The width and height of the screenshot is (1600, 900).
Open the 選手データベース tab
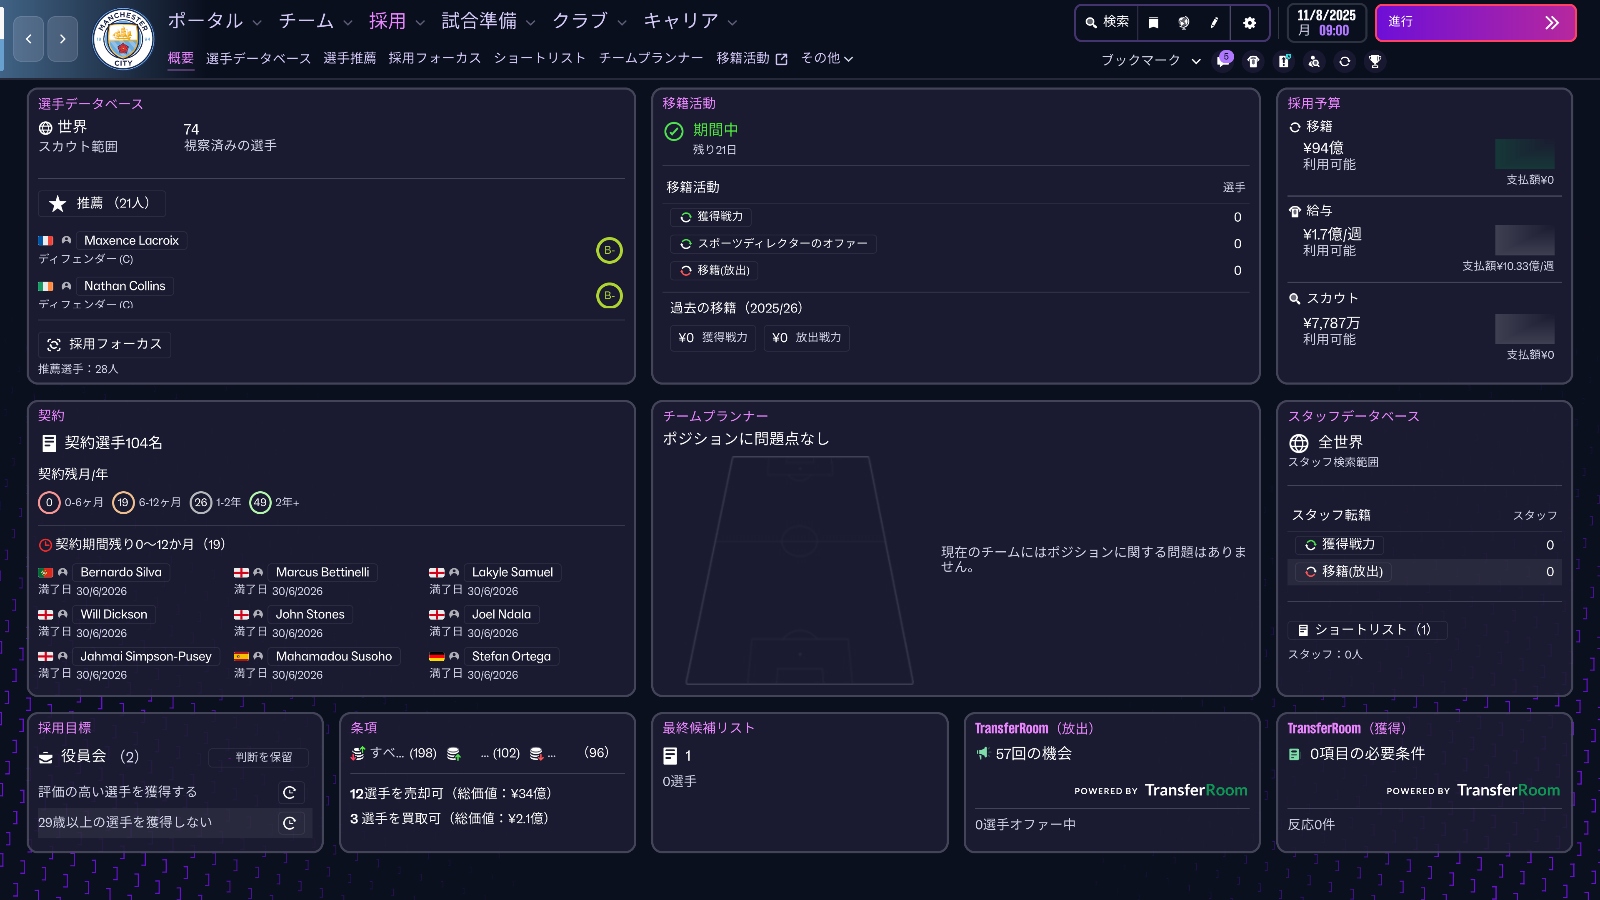(x=258, y=58)
